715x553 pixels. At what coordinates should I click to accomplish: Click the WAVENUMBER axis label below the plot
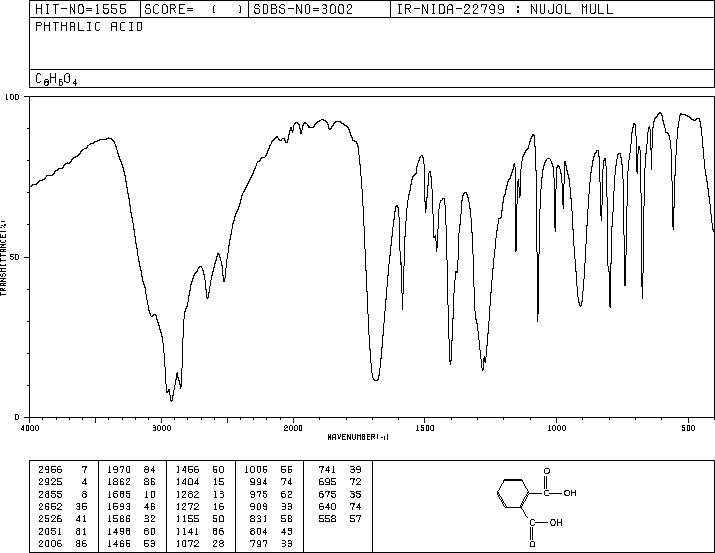coord(358,437)
